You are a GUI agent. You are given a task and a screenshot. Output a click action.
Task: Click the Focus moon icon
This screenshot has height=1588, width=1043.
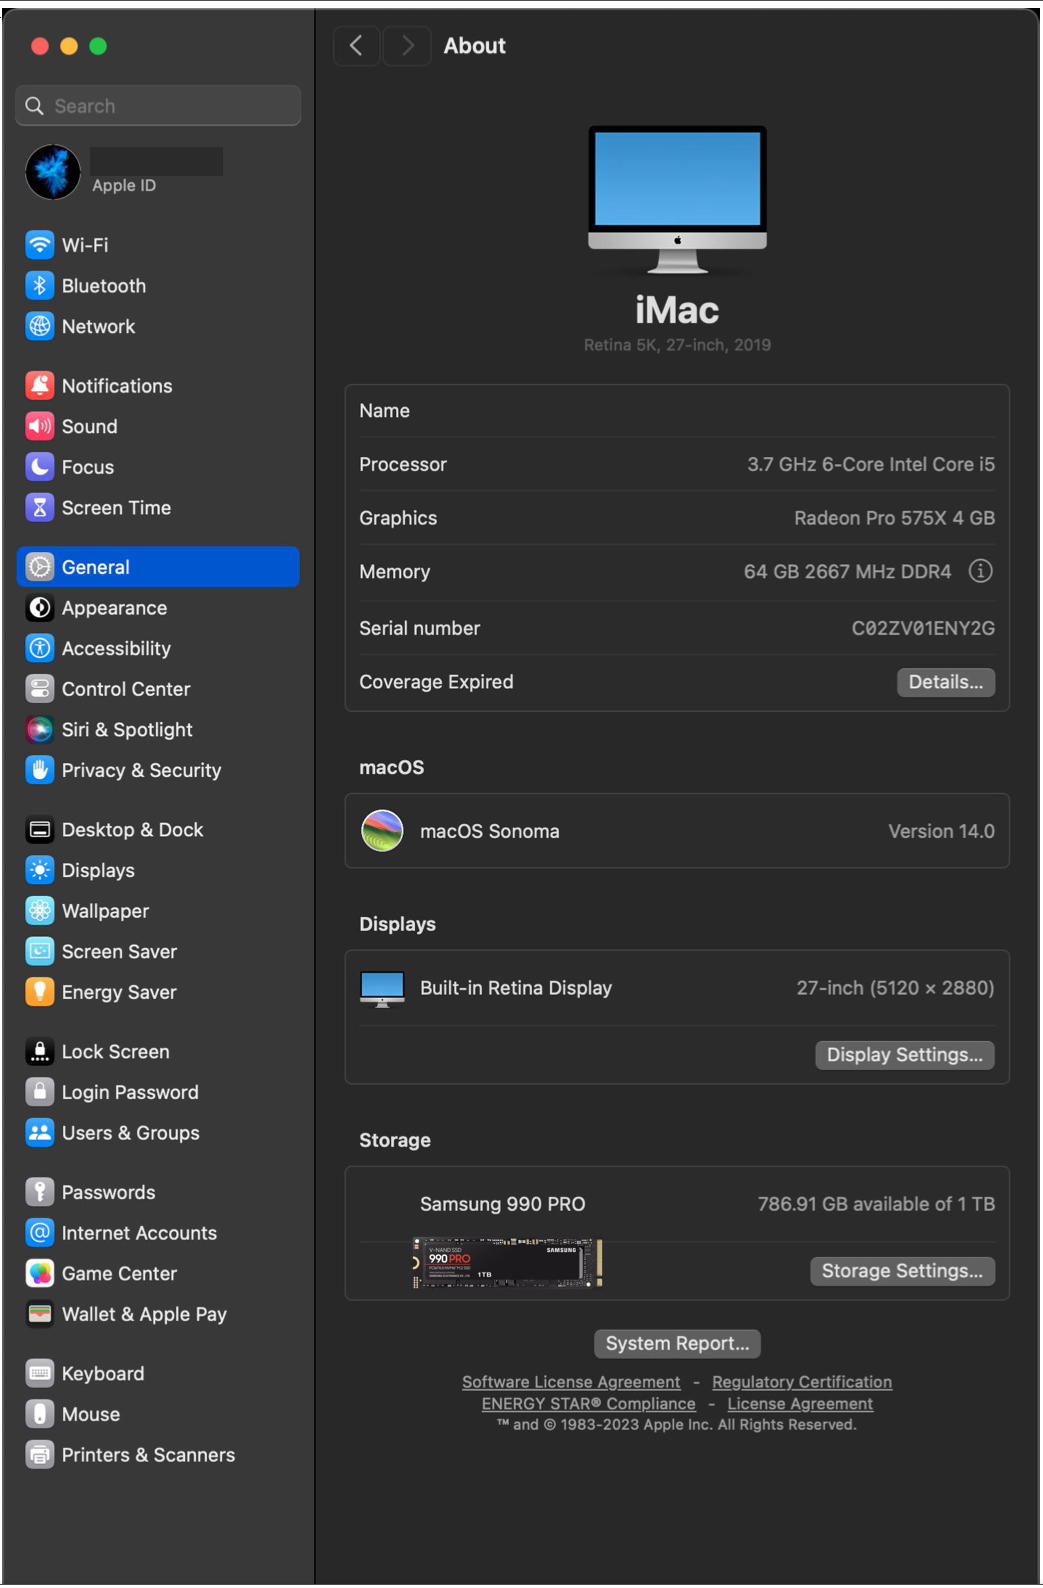click(x=39, y=467)
